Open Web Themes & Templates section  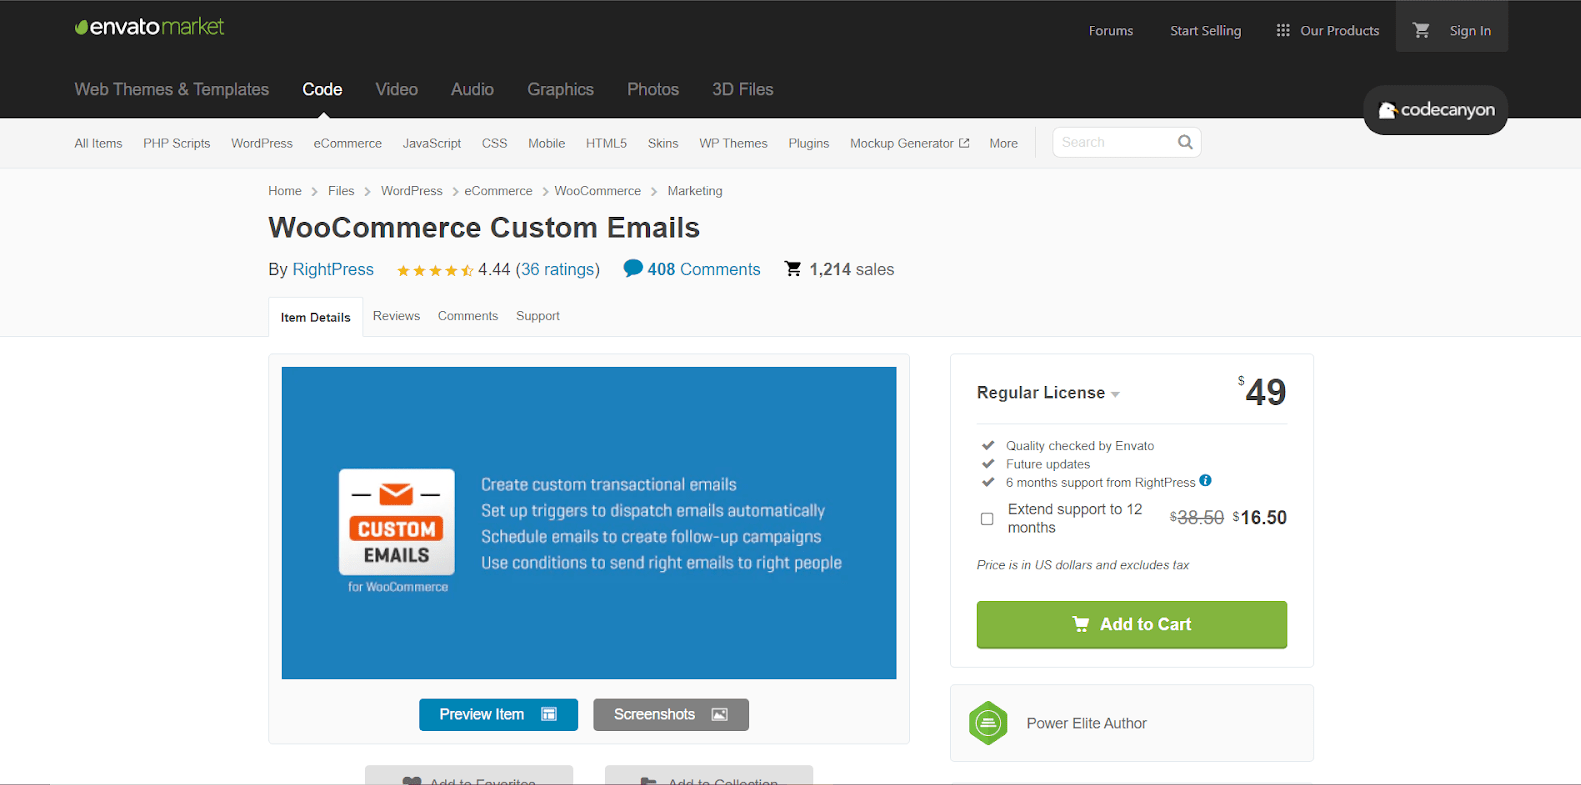172,89
